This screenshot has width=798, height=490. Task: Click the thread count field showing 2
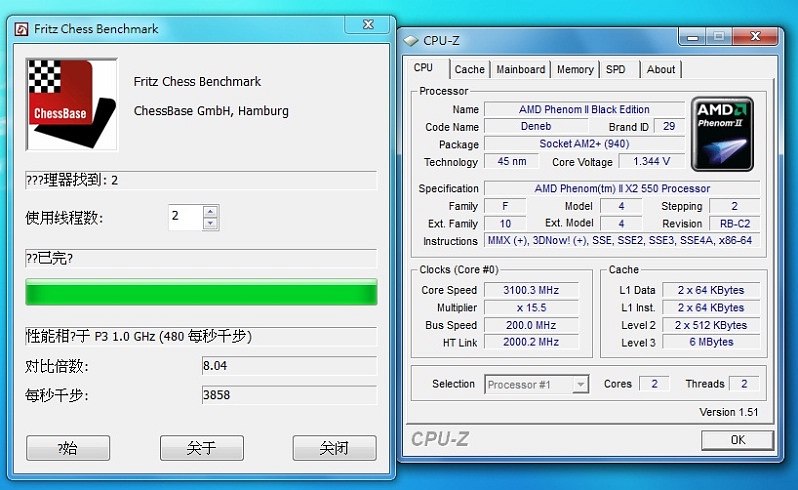click(185, 217)
